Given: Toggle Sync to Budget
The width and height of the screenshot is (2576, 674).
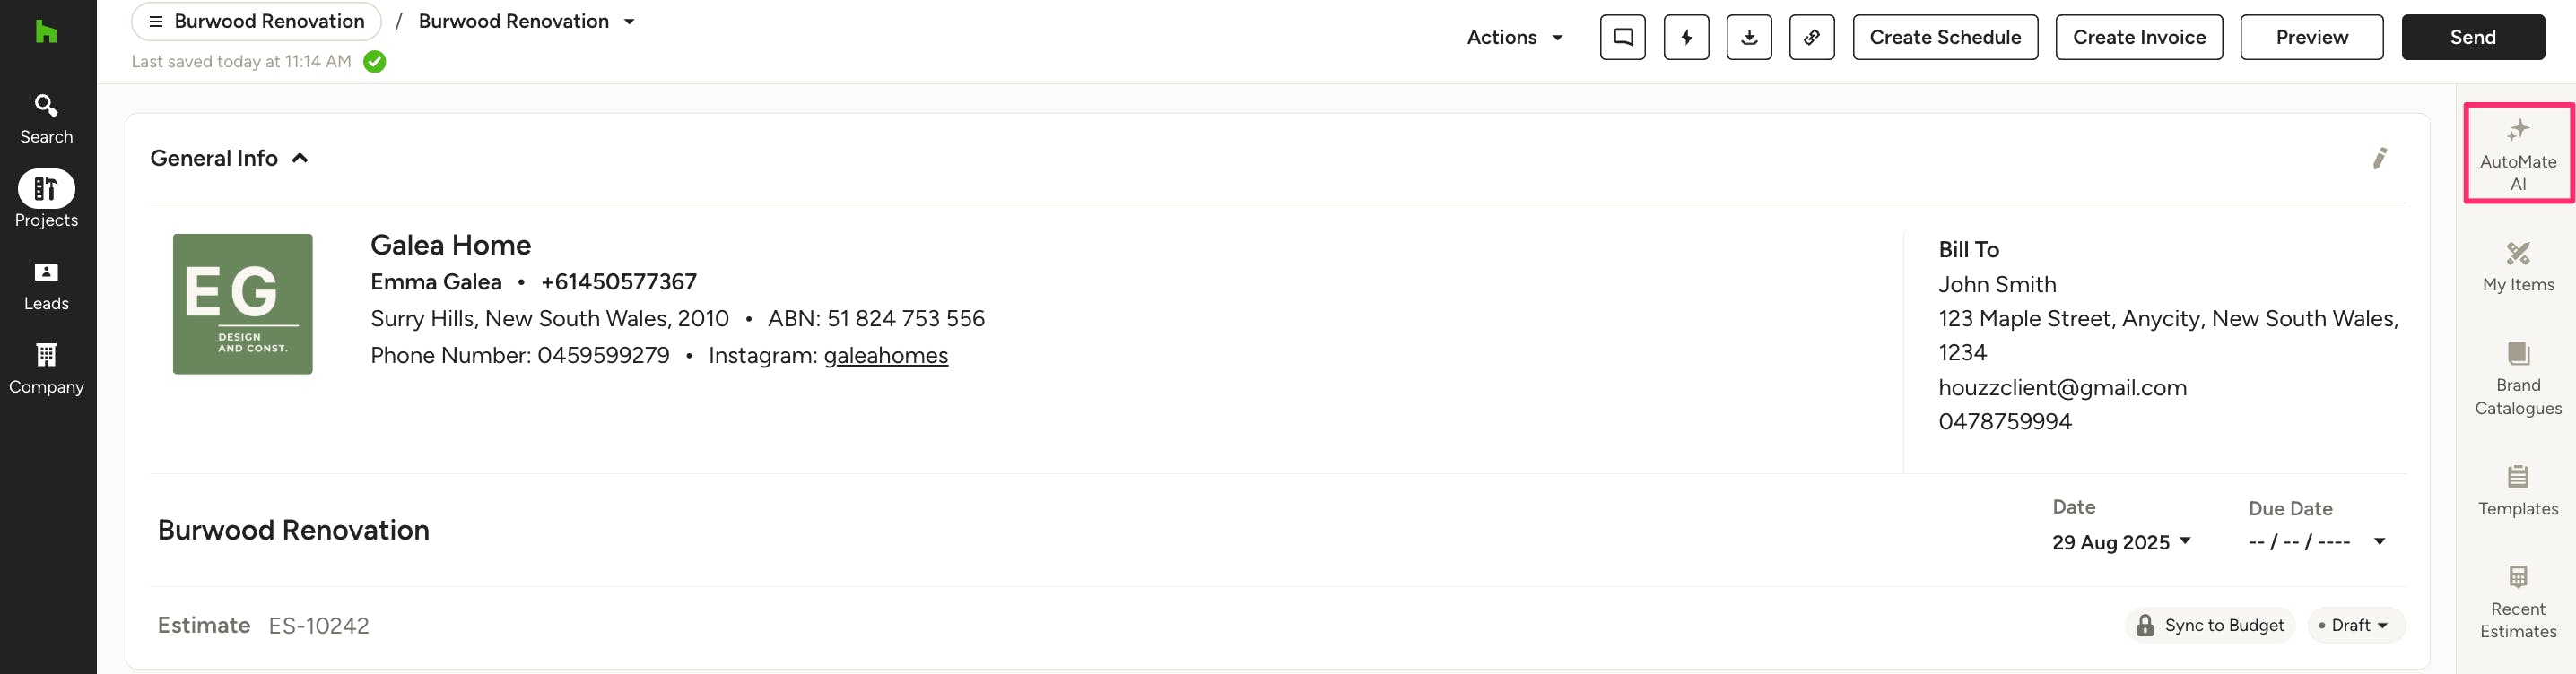Looking at the screenshot, I should pyautogui.click(x=2209, y=625).
